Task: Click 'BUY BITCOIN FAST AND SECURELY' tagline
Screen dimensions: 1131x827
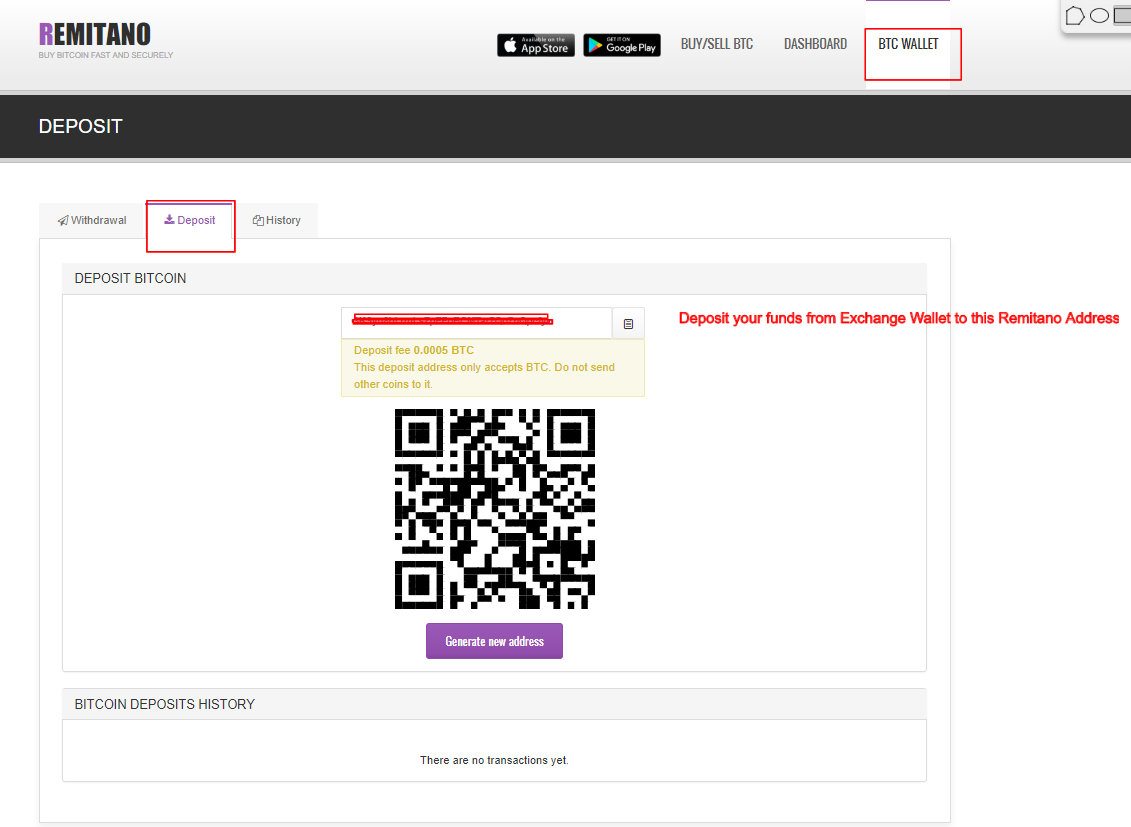Action: [106, 55]
